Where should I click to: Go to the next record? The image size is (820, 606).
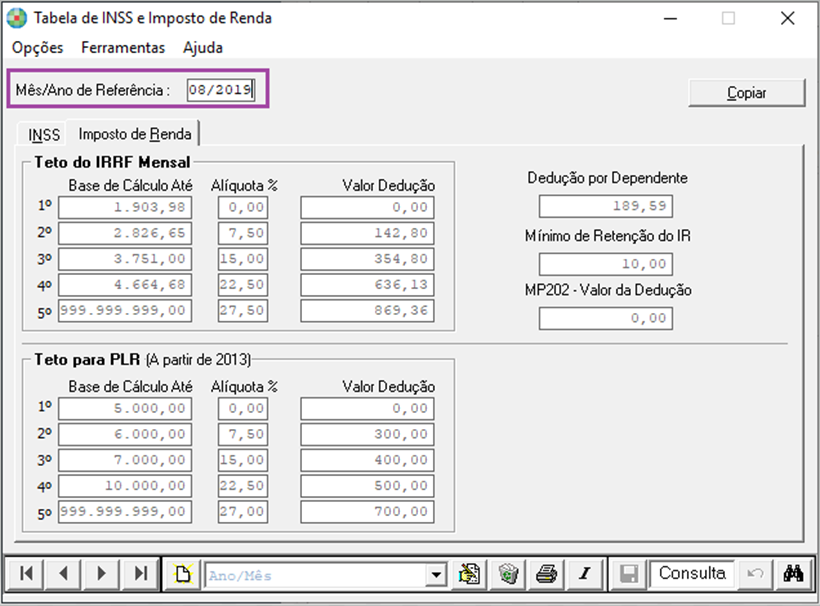pyautogui.click(x=102, y=574)
